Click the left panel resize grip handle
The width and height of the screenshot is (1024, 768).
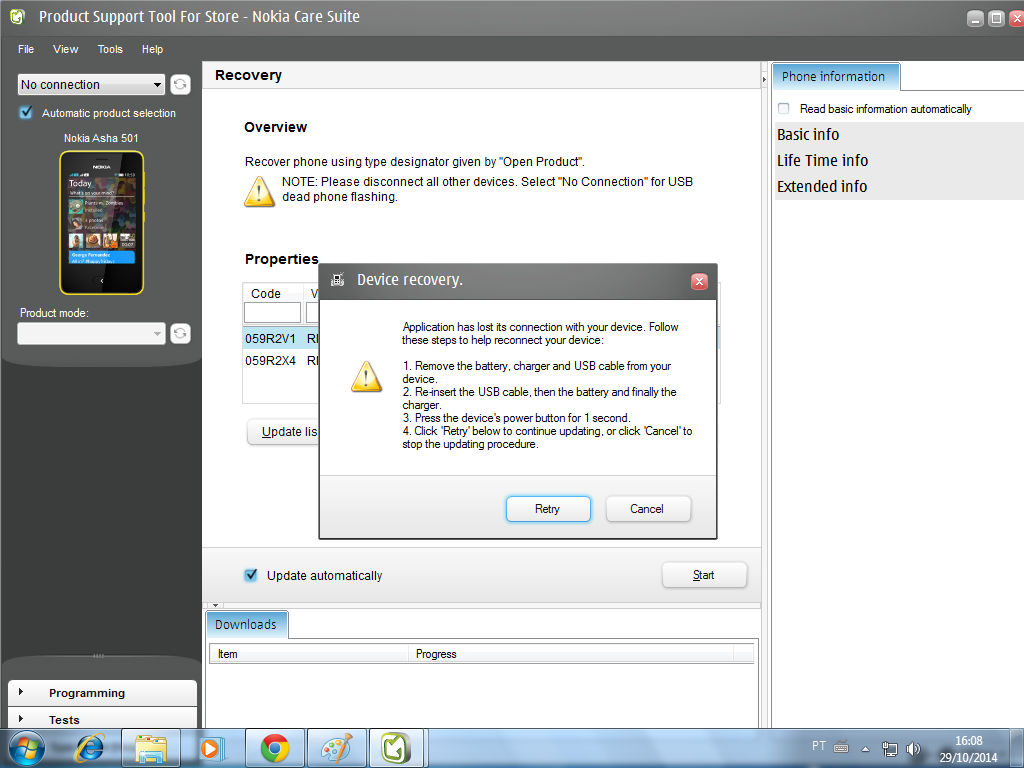(99, 656)
